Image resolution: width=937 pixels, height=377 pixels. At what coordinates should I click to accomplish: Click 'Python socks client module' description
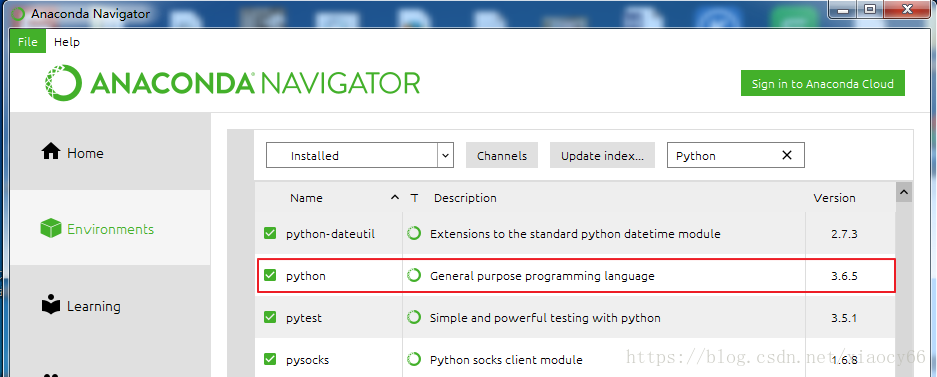[506, 360]
